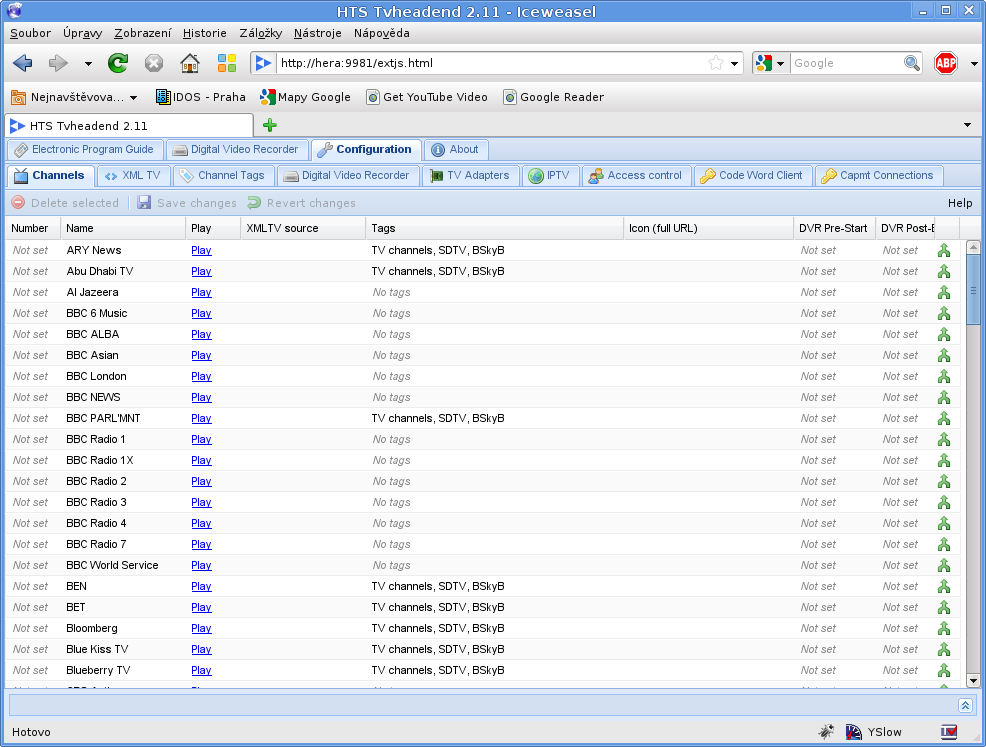Open the IDOS - Praha bookmark

click(x=200, y=97)
